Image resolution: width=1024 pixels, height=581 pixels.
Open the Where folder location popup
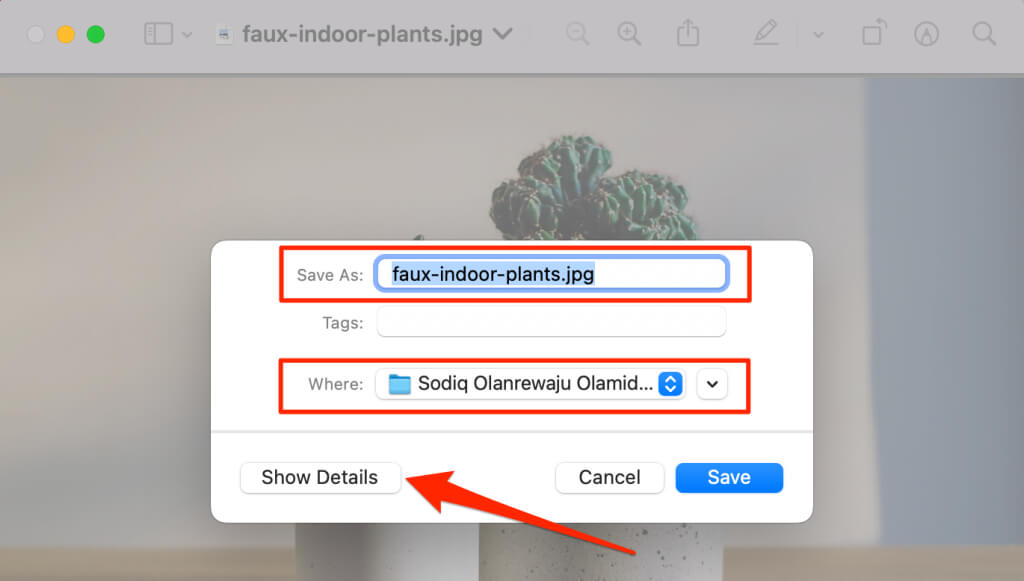pos(530,384)
